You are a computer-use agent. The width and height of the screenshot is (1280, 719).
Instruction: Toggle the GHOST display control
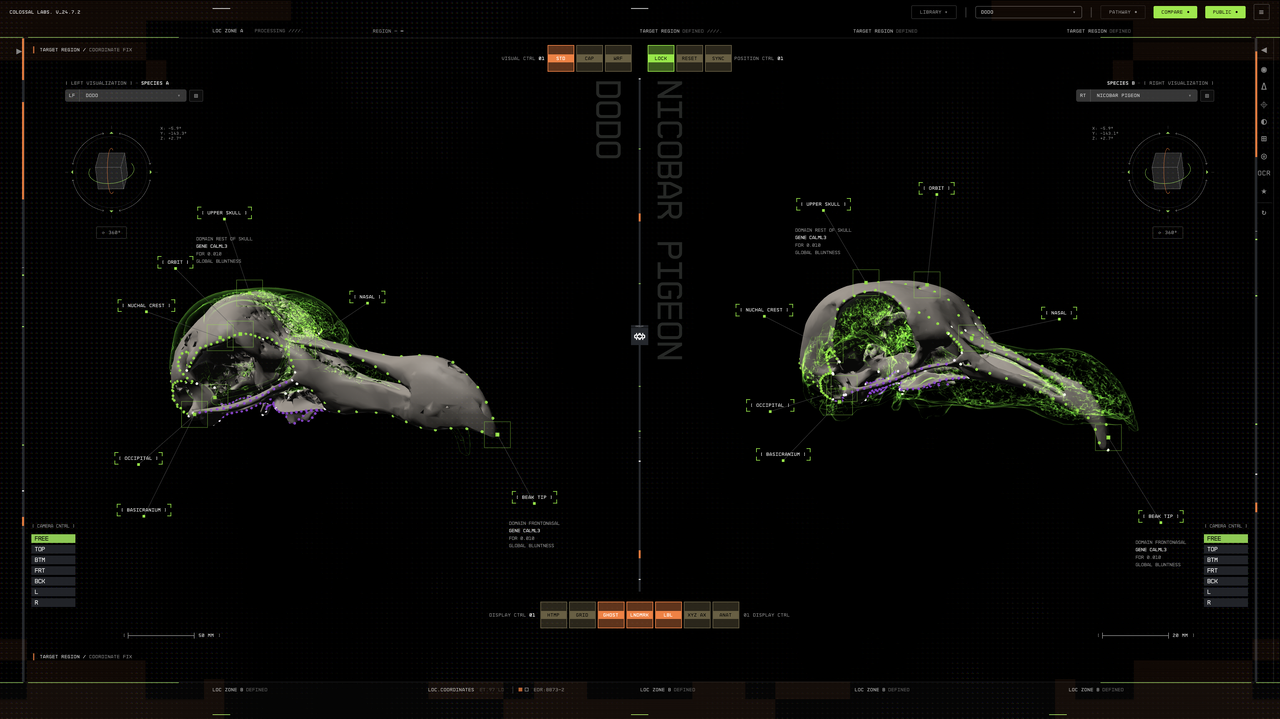point(610,615)
